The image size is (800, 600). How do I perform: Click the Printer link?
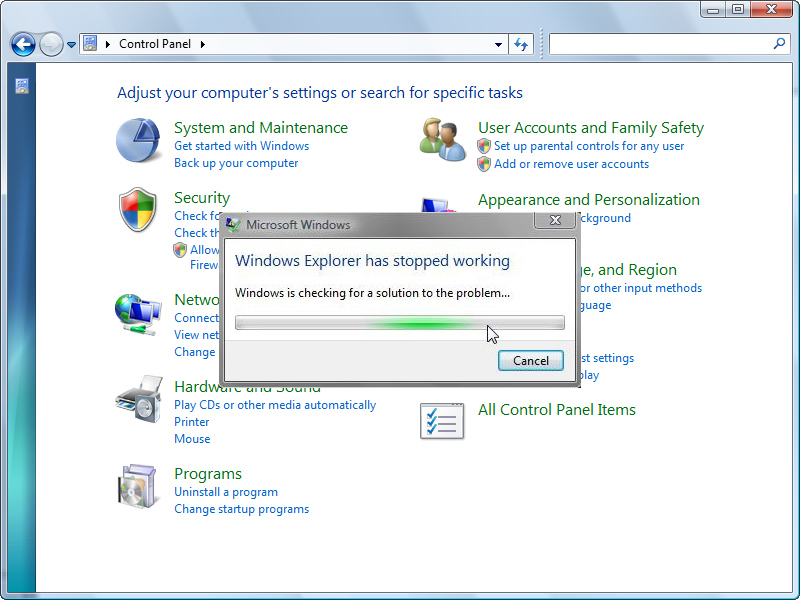191,422
